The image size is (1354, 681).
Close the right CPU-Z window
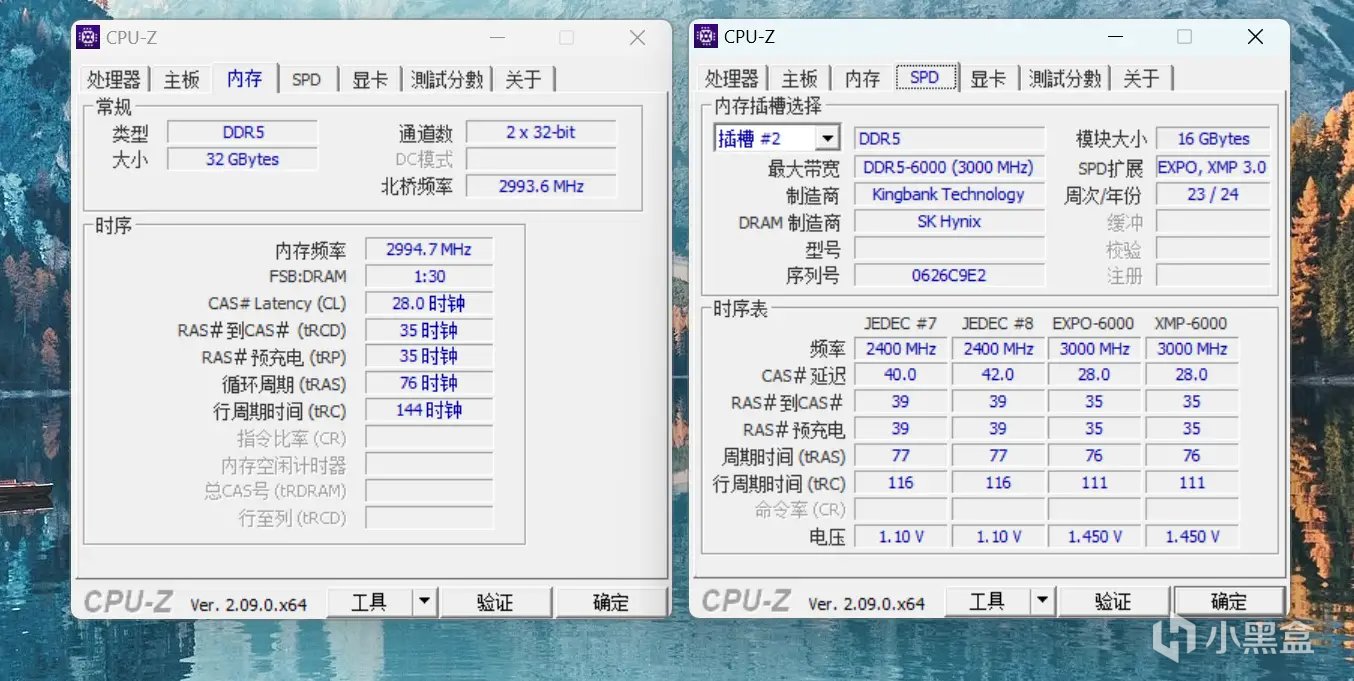[x=1255, y=37]
